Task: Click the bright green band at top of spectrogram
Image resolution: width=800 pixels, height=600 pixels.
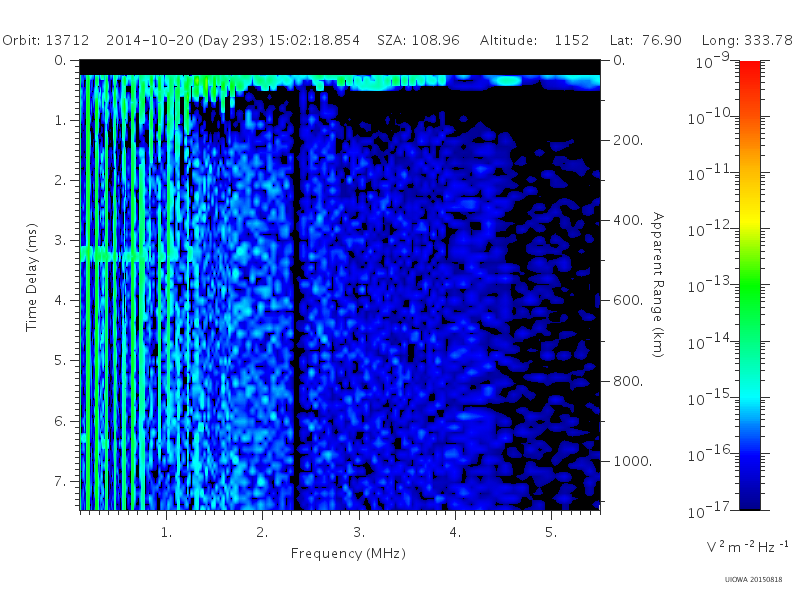Action: pos(340,82)
